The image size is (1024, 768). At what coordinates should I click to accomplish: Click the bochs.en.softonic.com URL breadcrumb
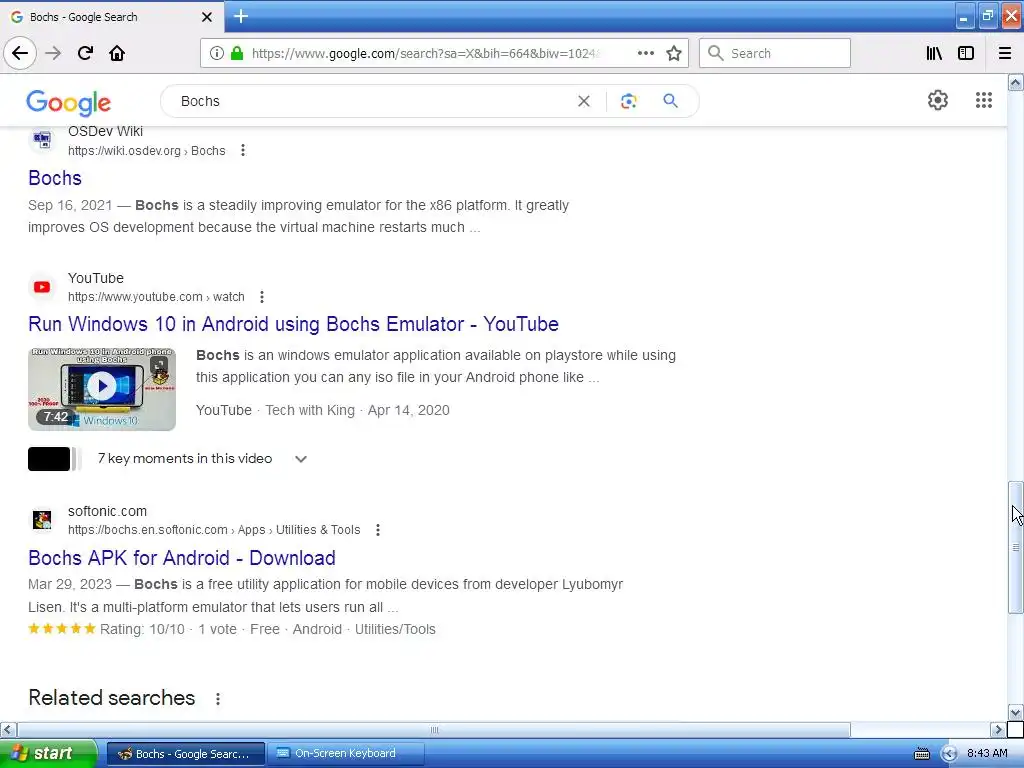[x=214, y=530]
